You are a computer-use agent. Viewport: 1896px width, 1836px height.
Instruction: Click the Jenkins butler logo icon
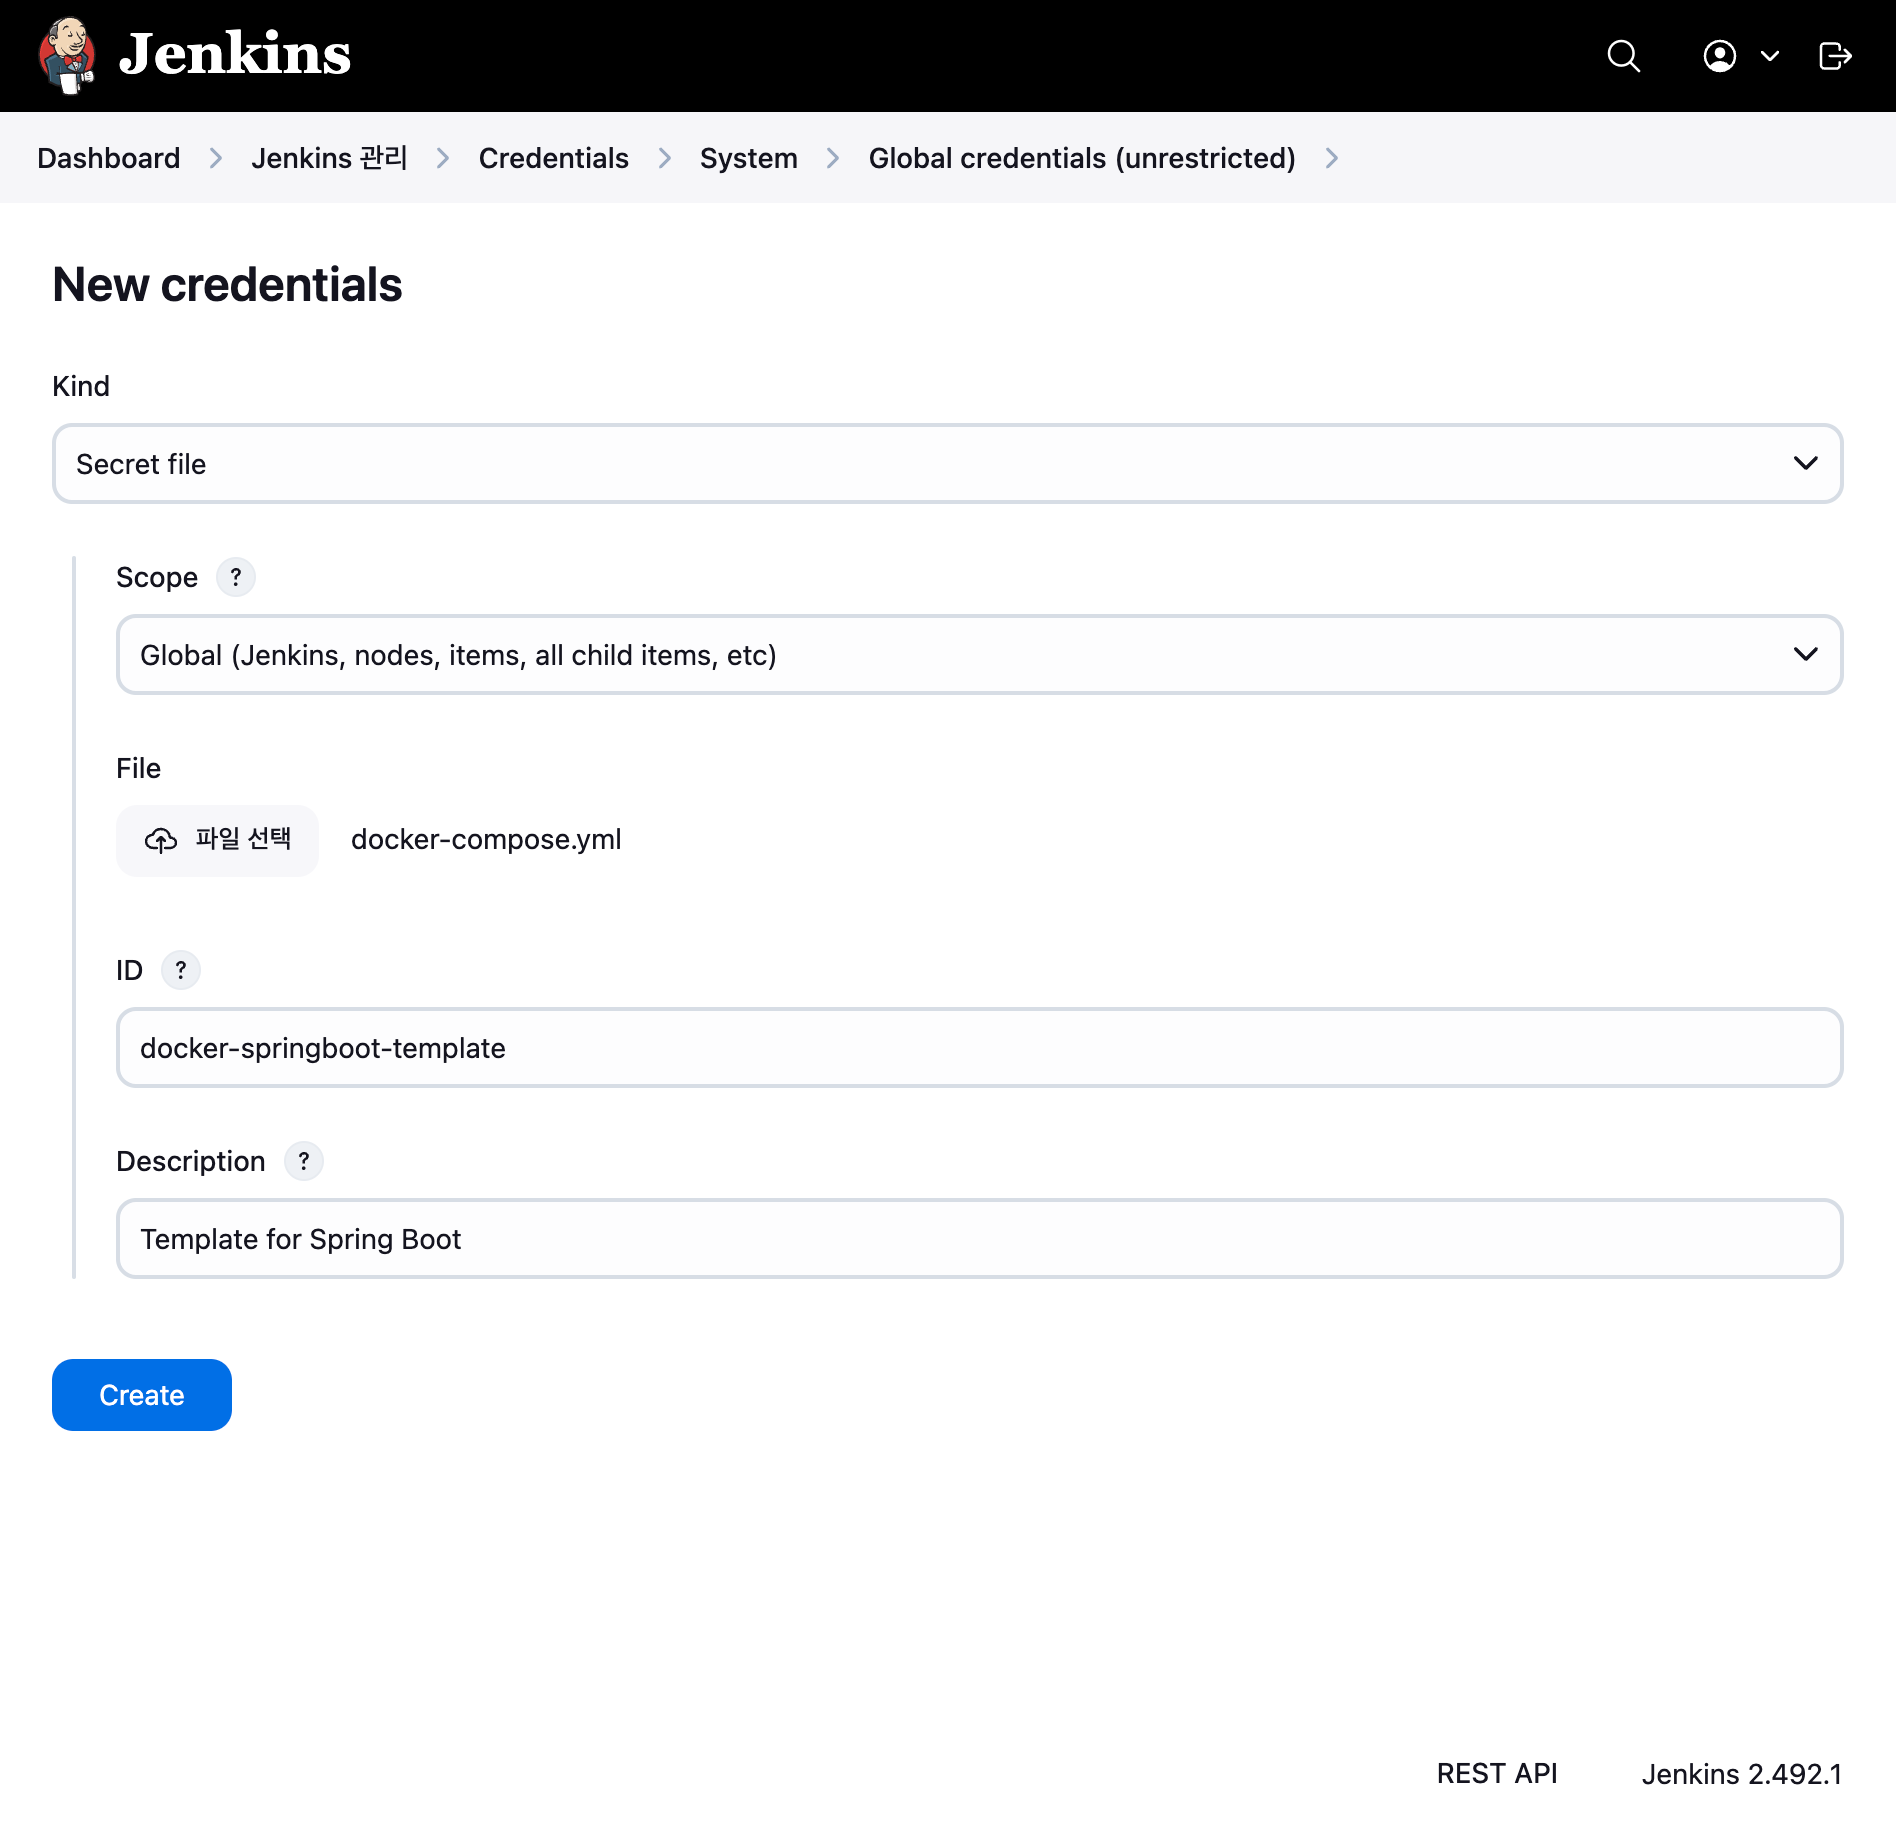click(67, 55)
